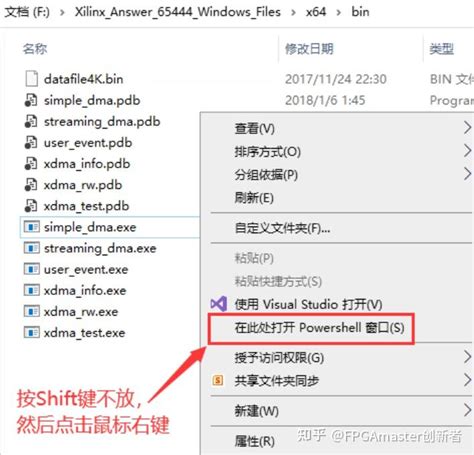Navigate to x64 in the breadcrumb path
The width and height of the screenshot is (474, 455).
316,12
